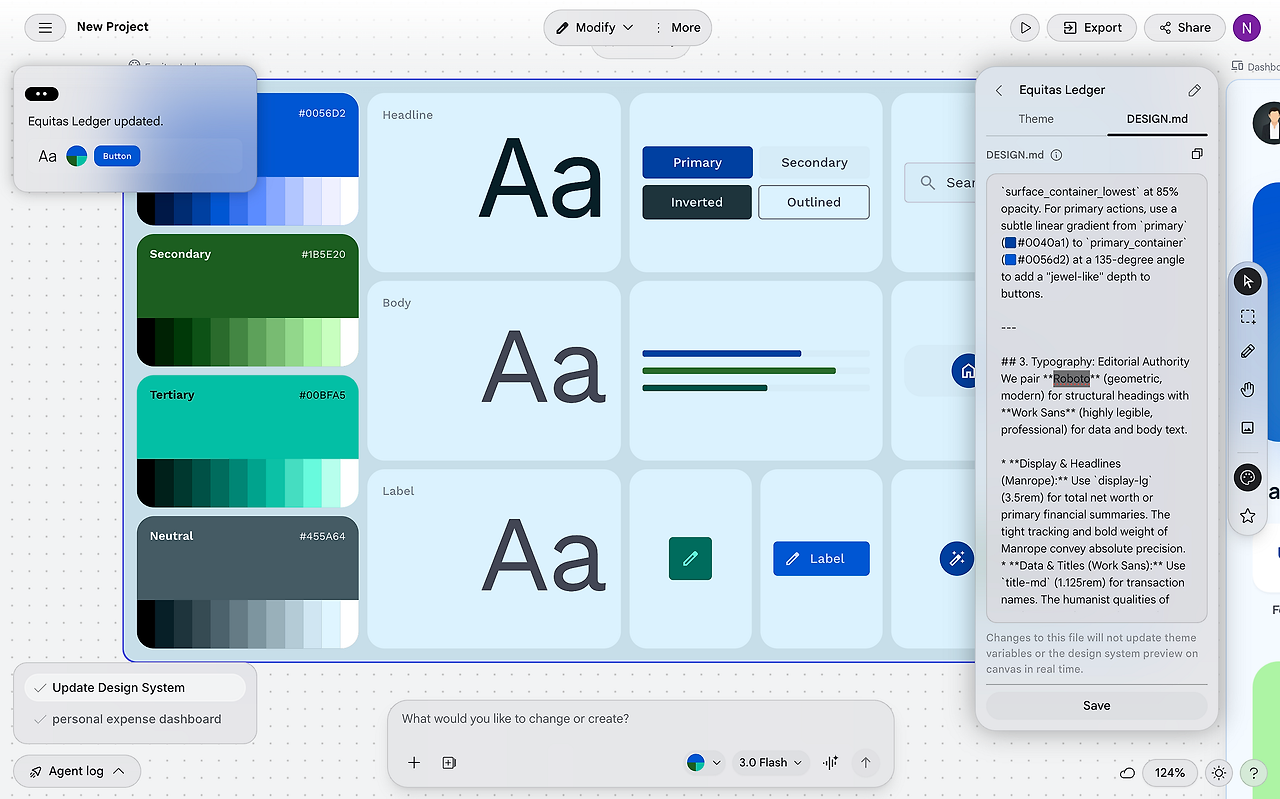The height and width of the screenshot is (799, 1280).
Task: Click the round blue home icon in the preview
Action: 966,371
